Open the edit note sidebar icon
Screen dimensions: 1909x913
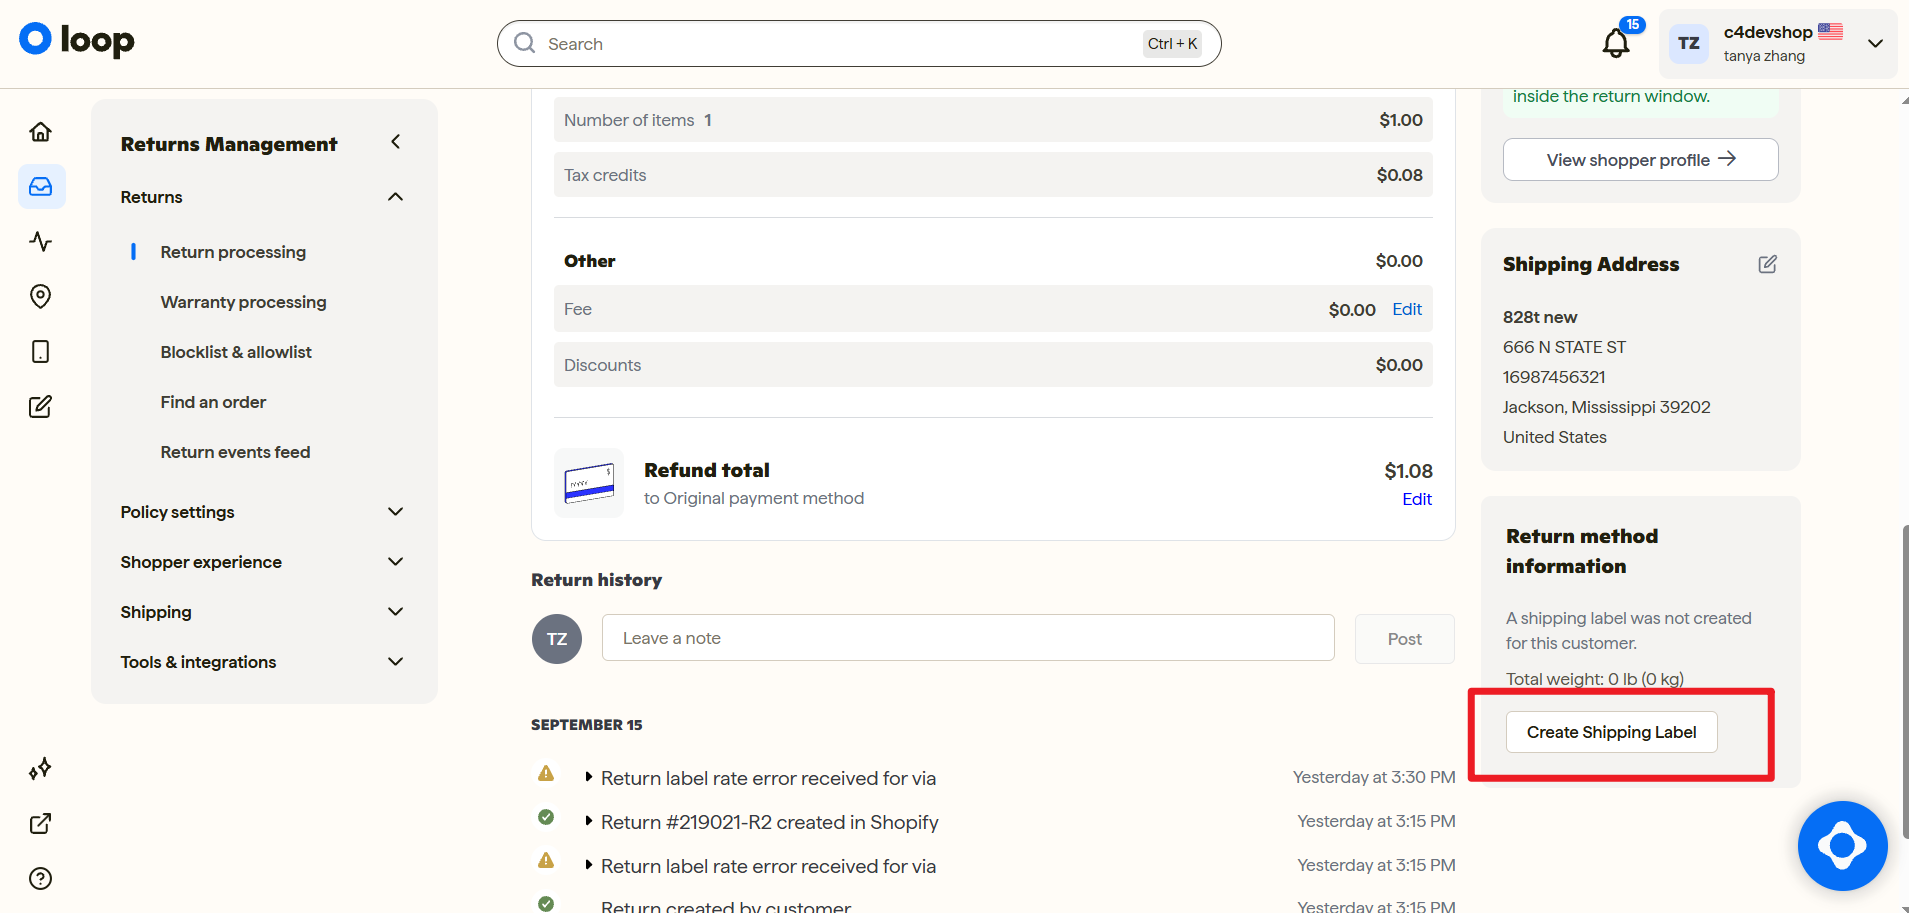click(41, 406)
